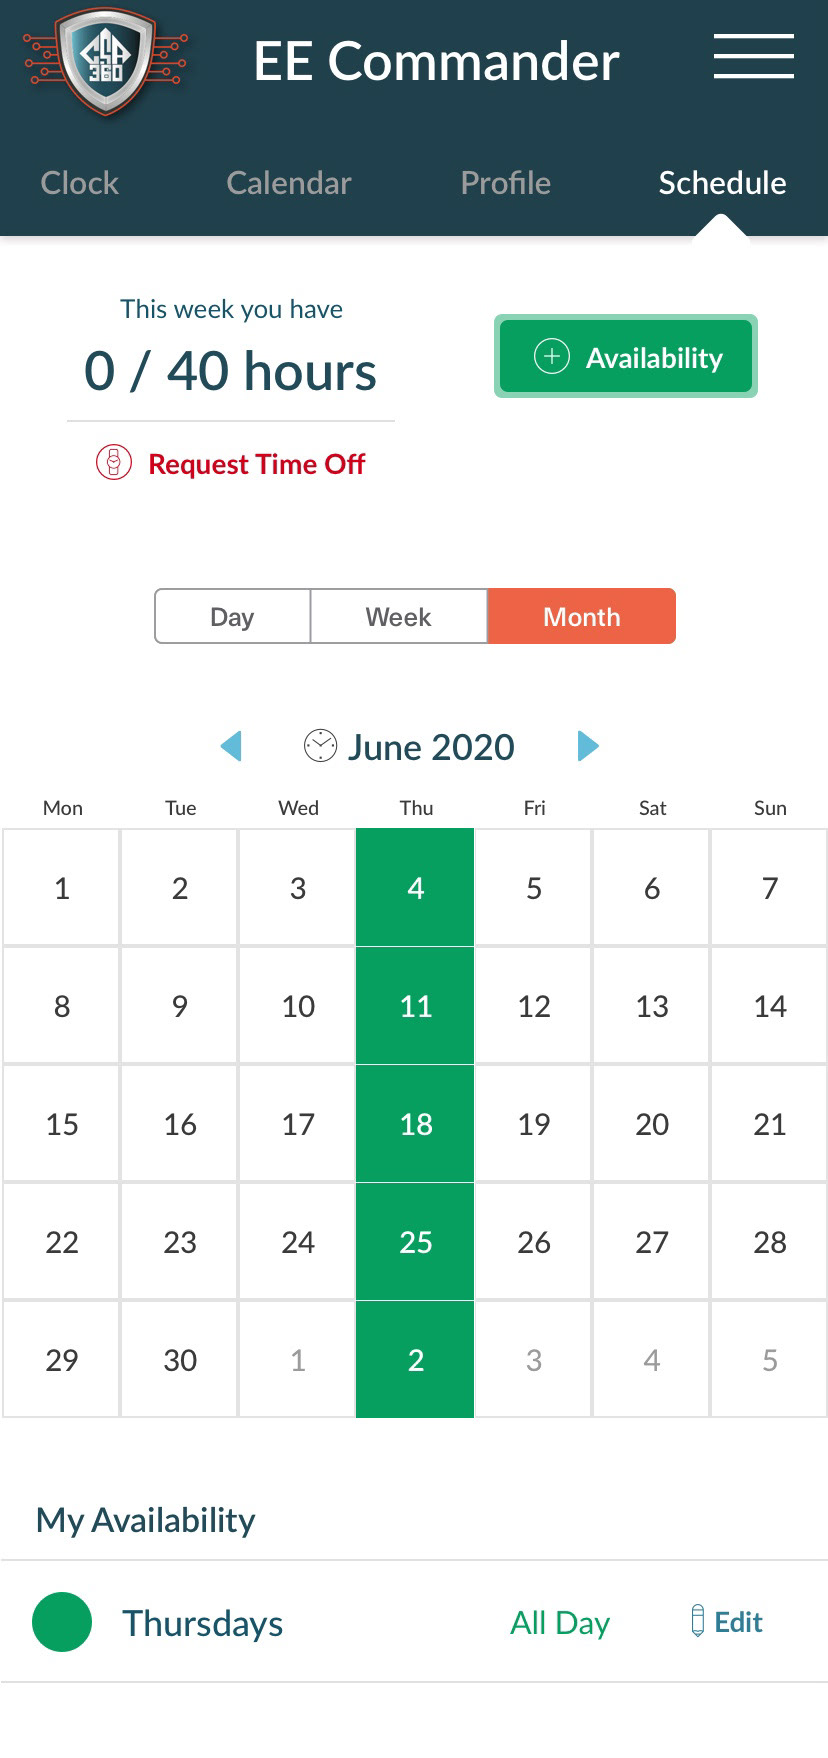Click the plus icon in Availability button
The height and width of the screenshot is (1758, 828).
pos(552,356)
